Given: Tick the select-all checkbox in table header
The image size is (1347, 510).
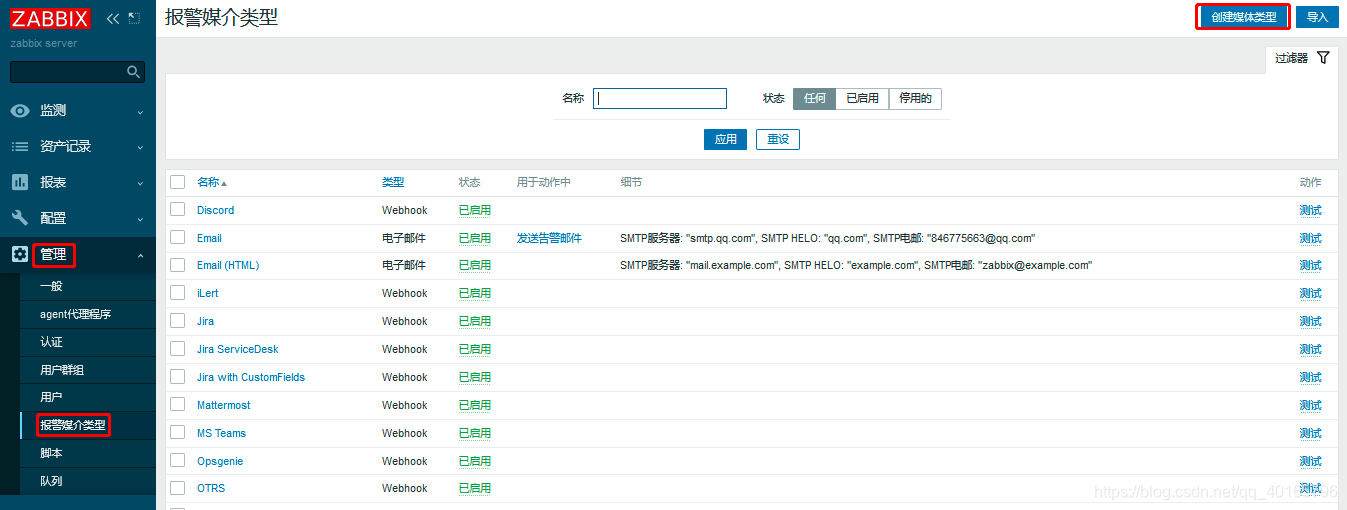Looking at the screenshot, I should click(178, 182).
